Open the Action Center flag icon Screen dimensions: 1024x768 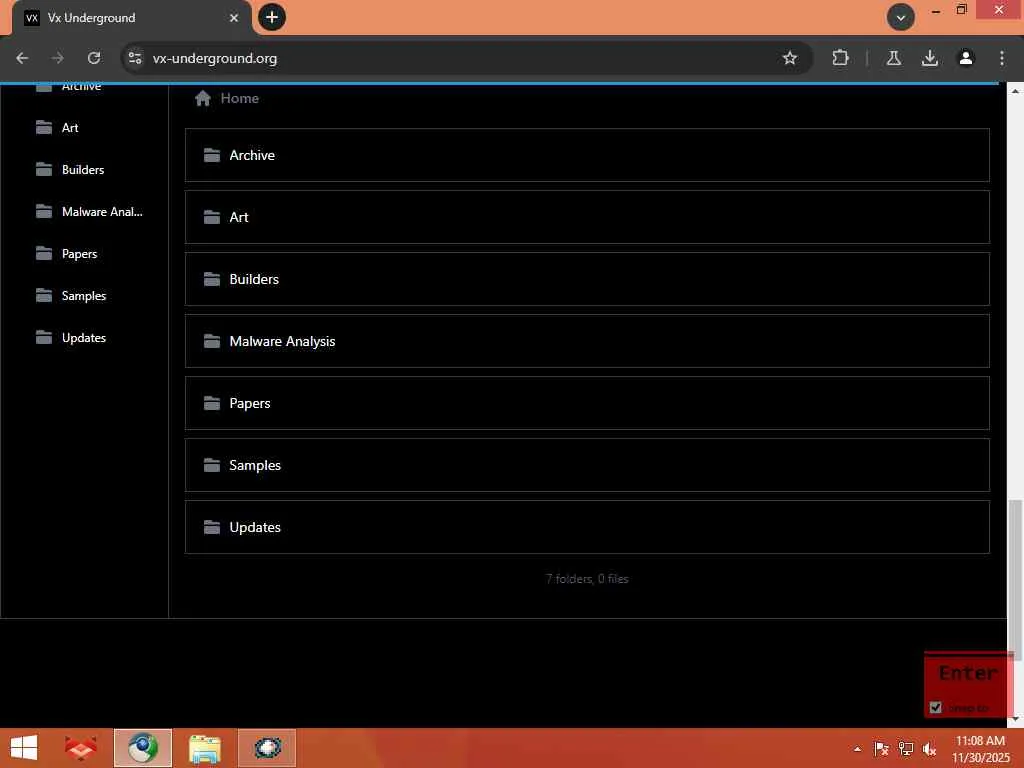tap(882, 749)
